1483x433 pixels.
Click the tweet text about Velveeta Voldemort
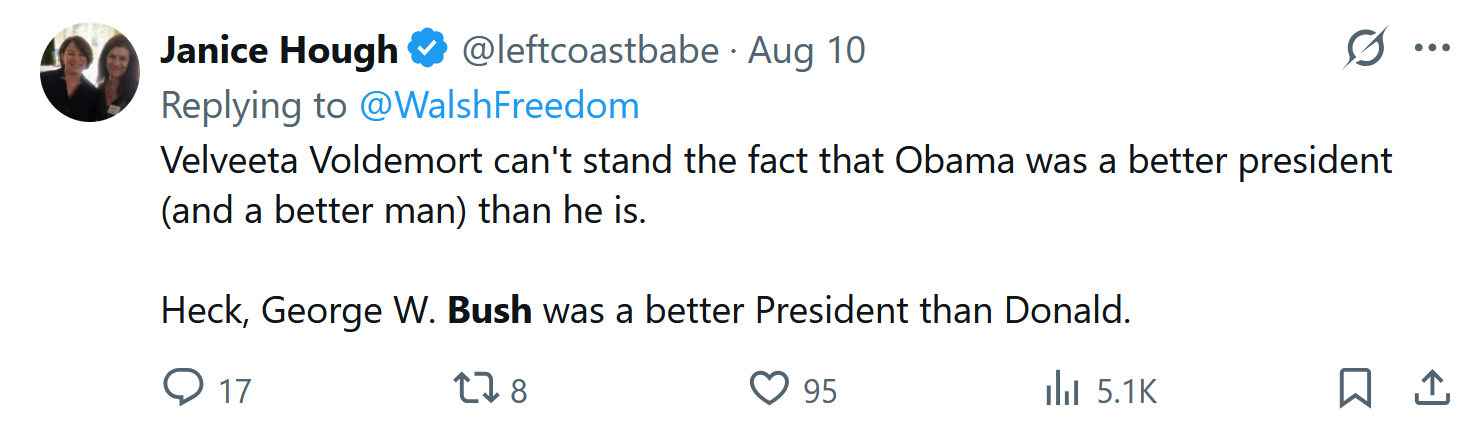776,161
